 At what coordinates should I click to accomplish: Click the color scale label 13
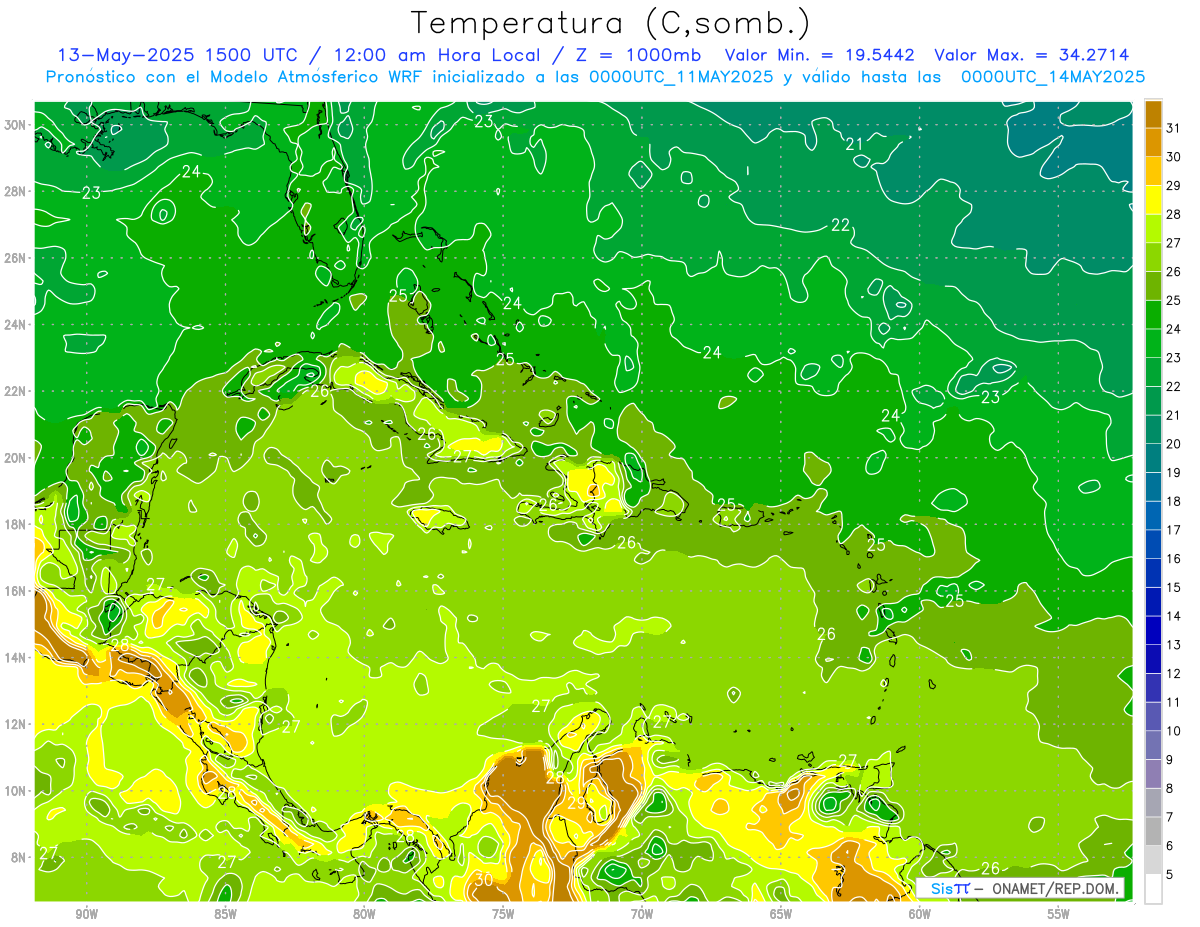pyautogui.click(x=1174, y=644)
